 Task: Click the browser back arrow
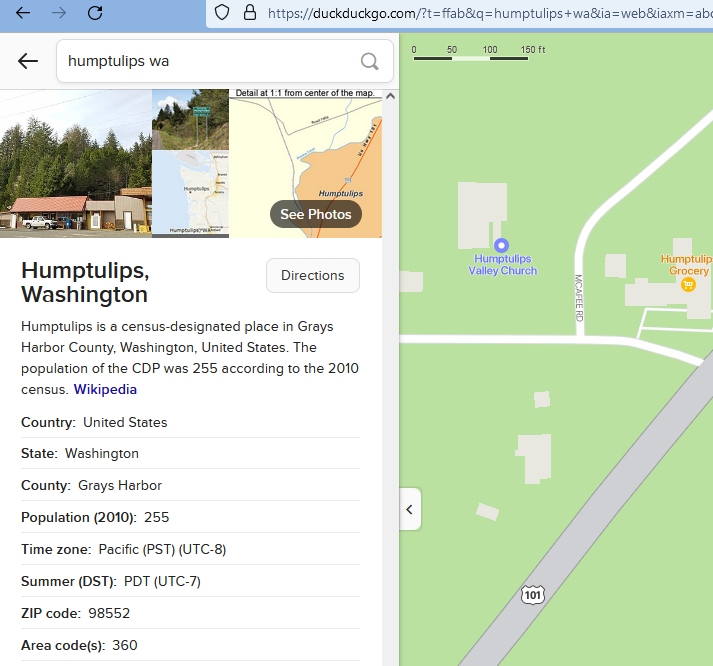click(22, 13)
